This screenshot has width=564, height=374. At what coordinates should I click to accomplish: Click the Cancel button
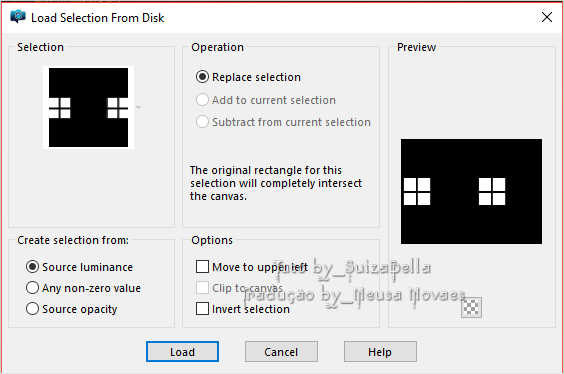[x=281, y=351]
